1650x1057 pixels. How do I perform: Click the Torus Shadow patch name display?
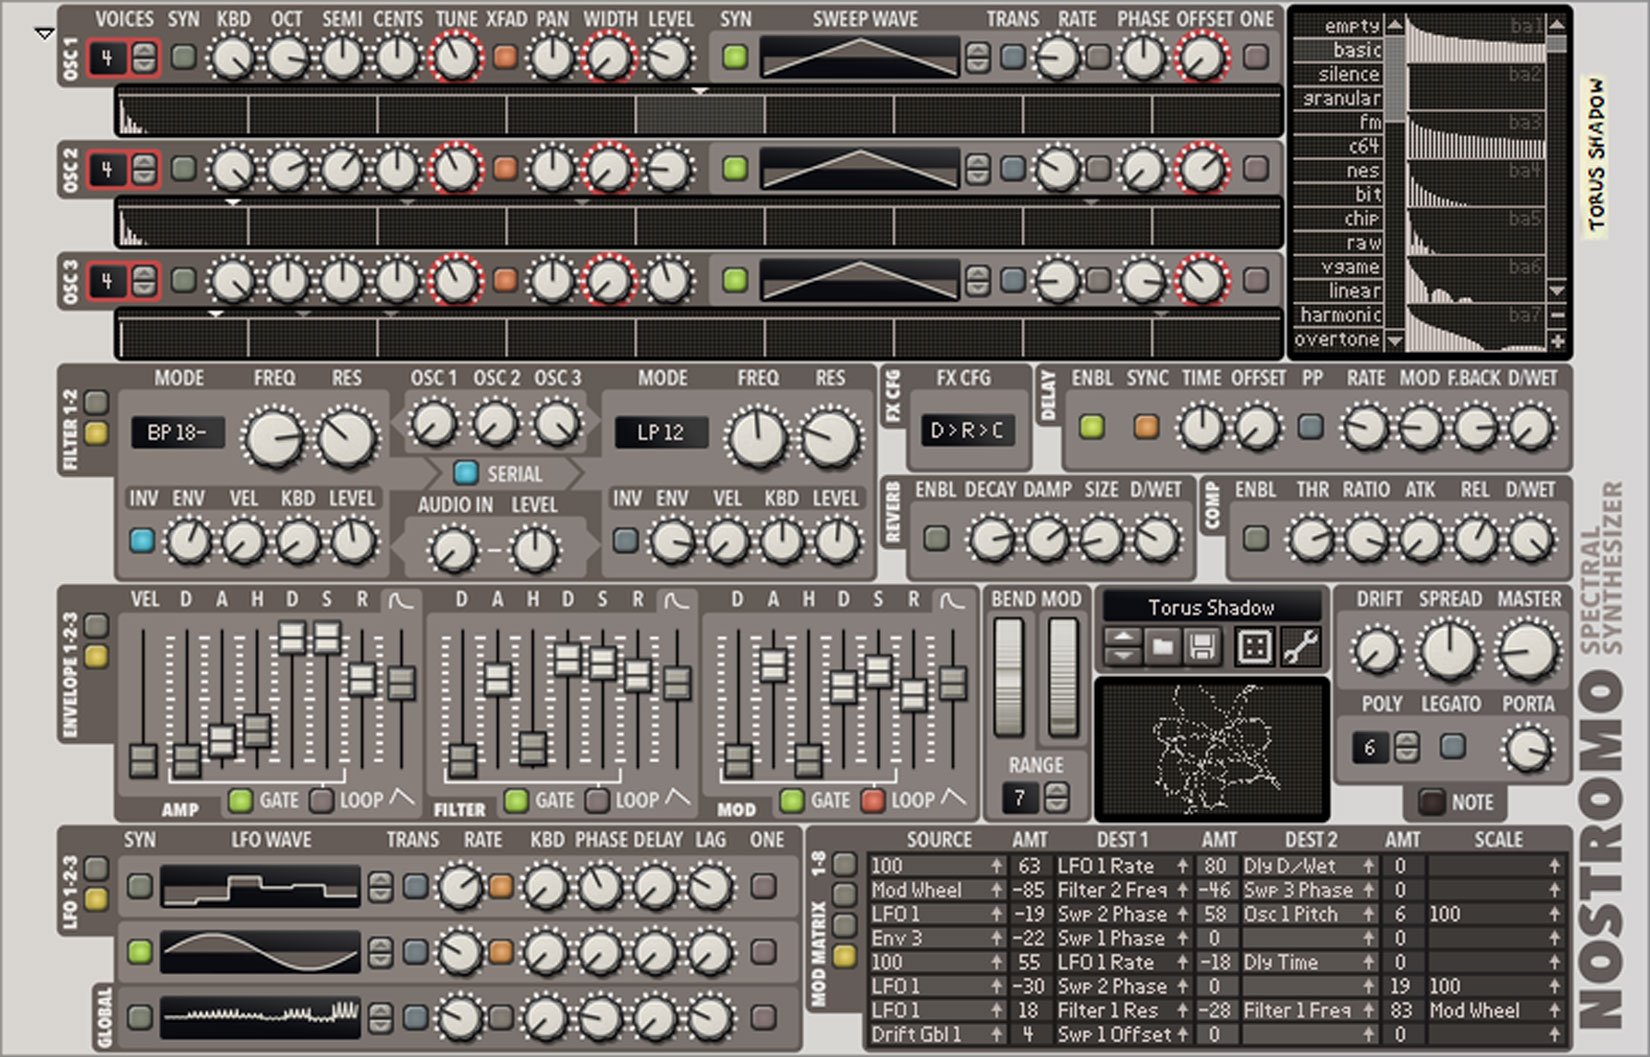click(1211, 607)
